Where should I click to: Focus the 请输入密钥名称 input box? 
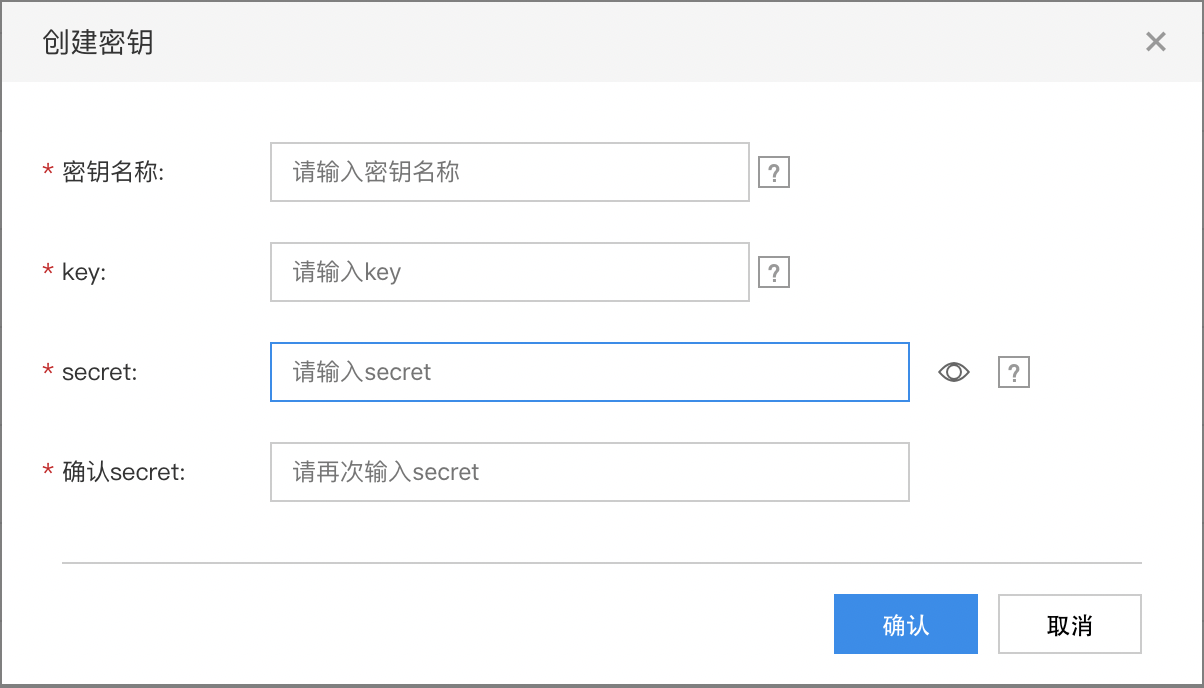510,172
